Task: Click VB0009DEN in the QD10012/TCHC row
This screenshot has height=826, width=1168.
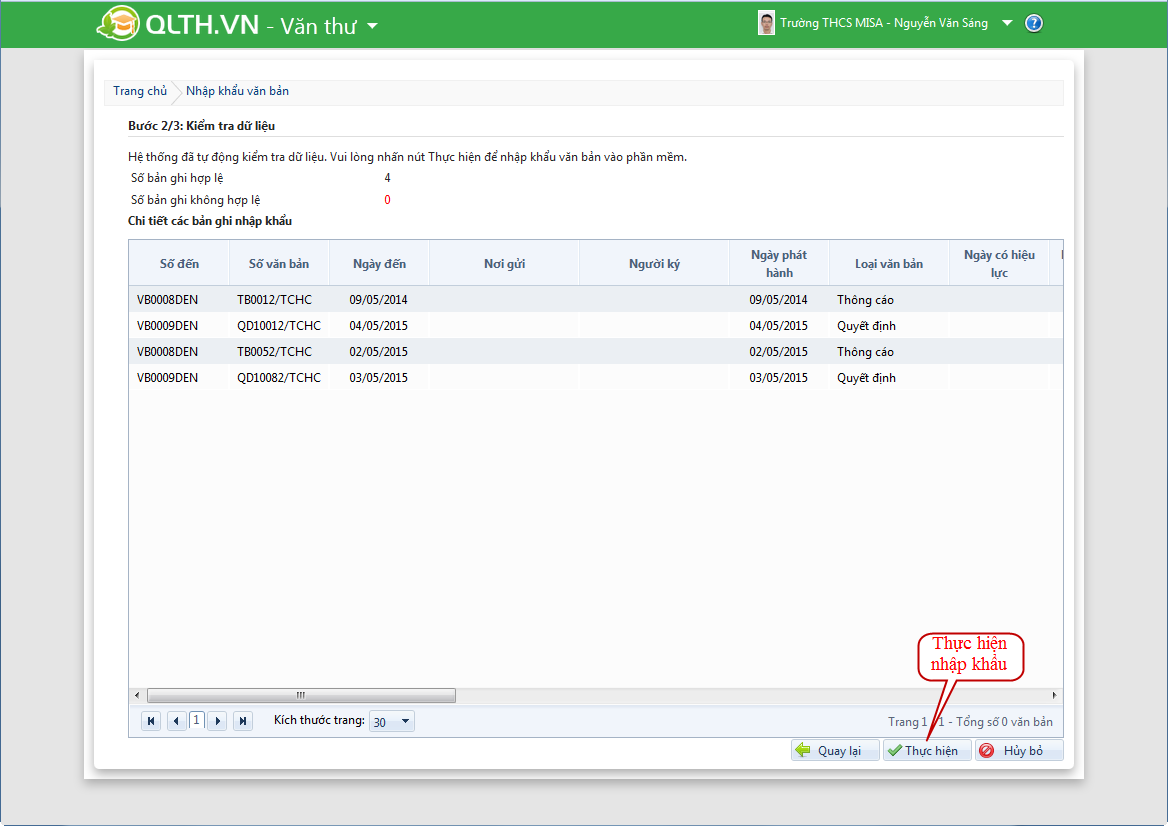Action: (x=168, y=325)
